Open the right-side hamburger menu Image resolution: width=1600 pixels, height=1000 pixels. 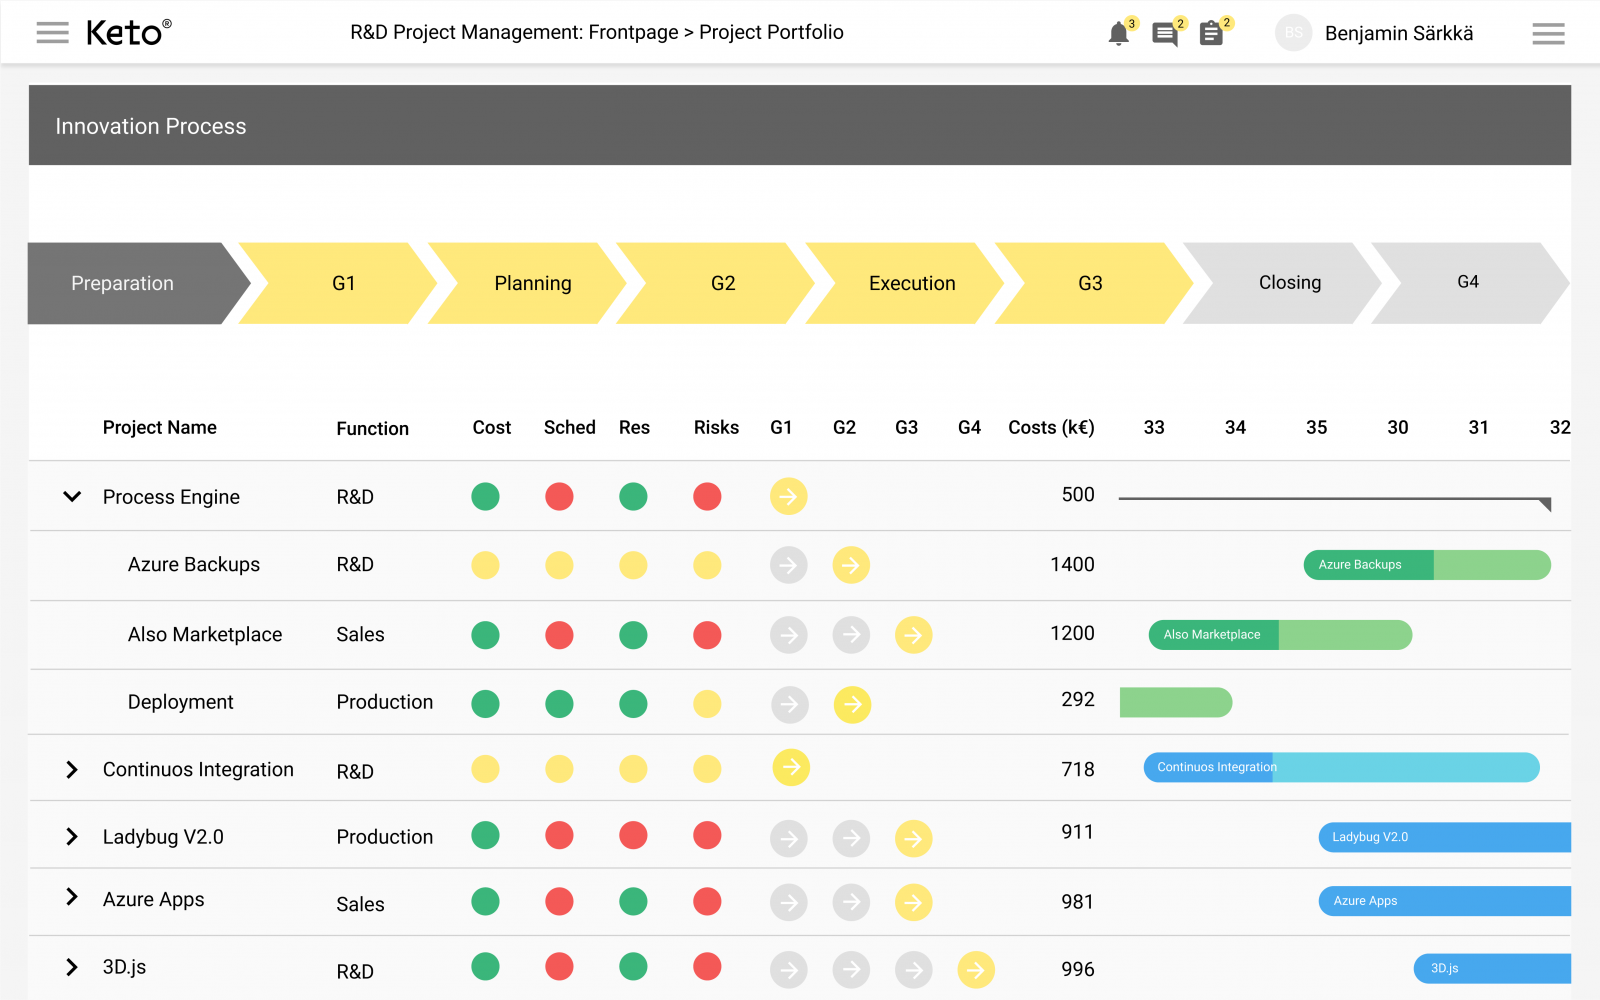click(x=1548, y=34)
